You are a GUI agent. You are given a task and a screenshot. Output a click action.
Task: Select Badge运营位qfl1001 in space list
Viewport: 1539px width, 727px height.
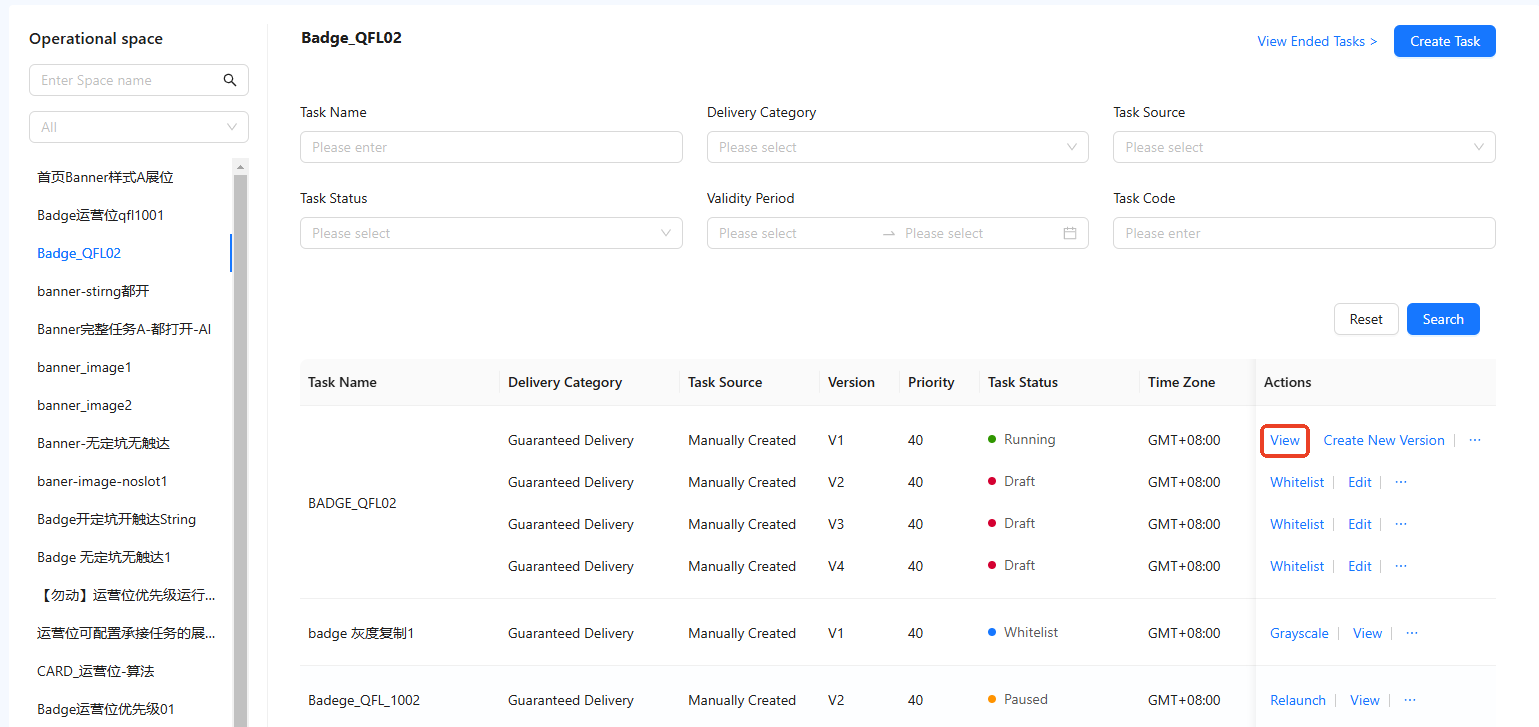tap(100, 215)
